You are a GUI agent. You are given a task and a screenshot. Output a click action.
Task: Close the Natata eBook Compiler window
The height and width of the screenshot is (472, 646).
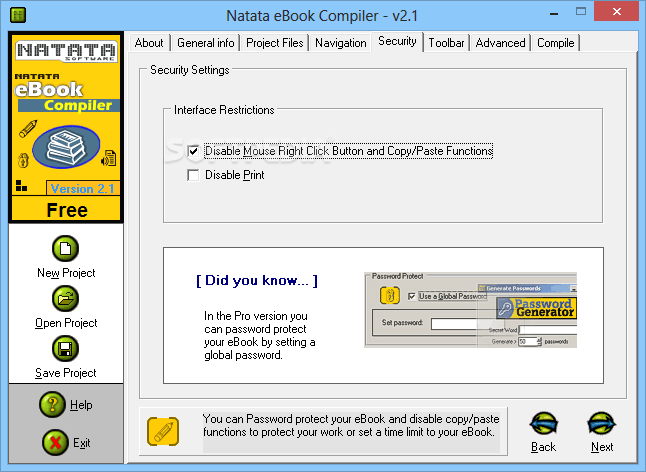(x=617, y=12)
